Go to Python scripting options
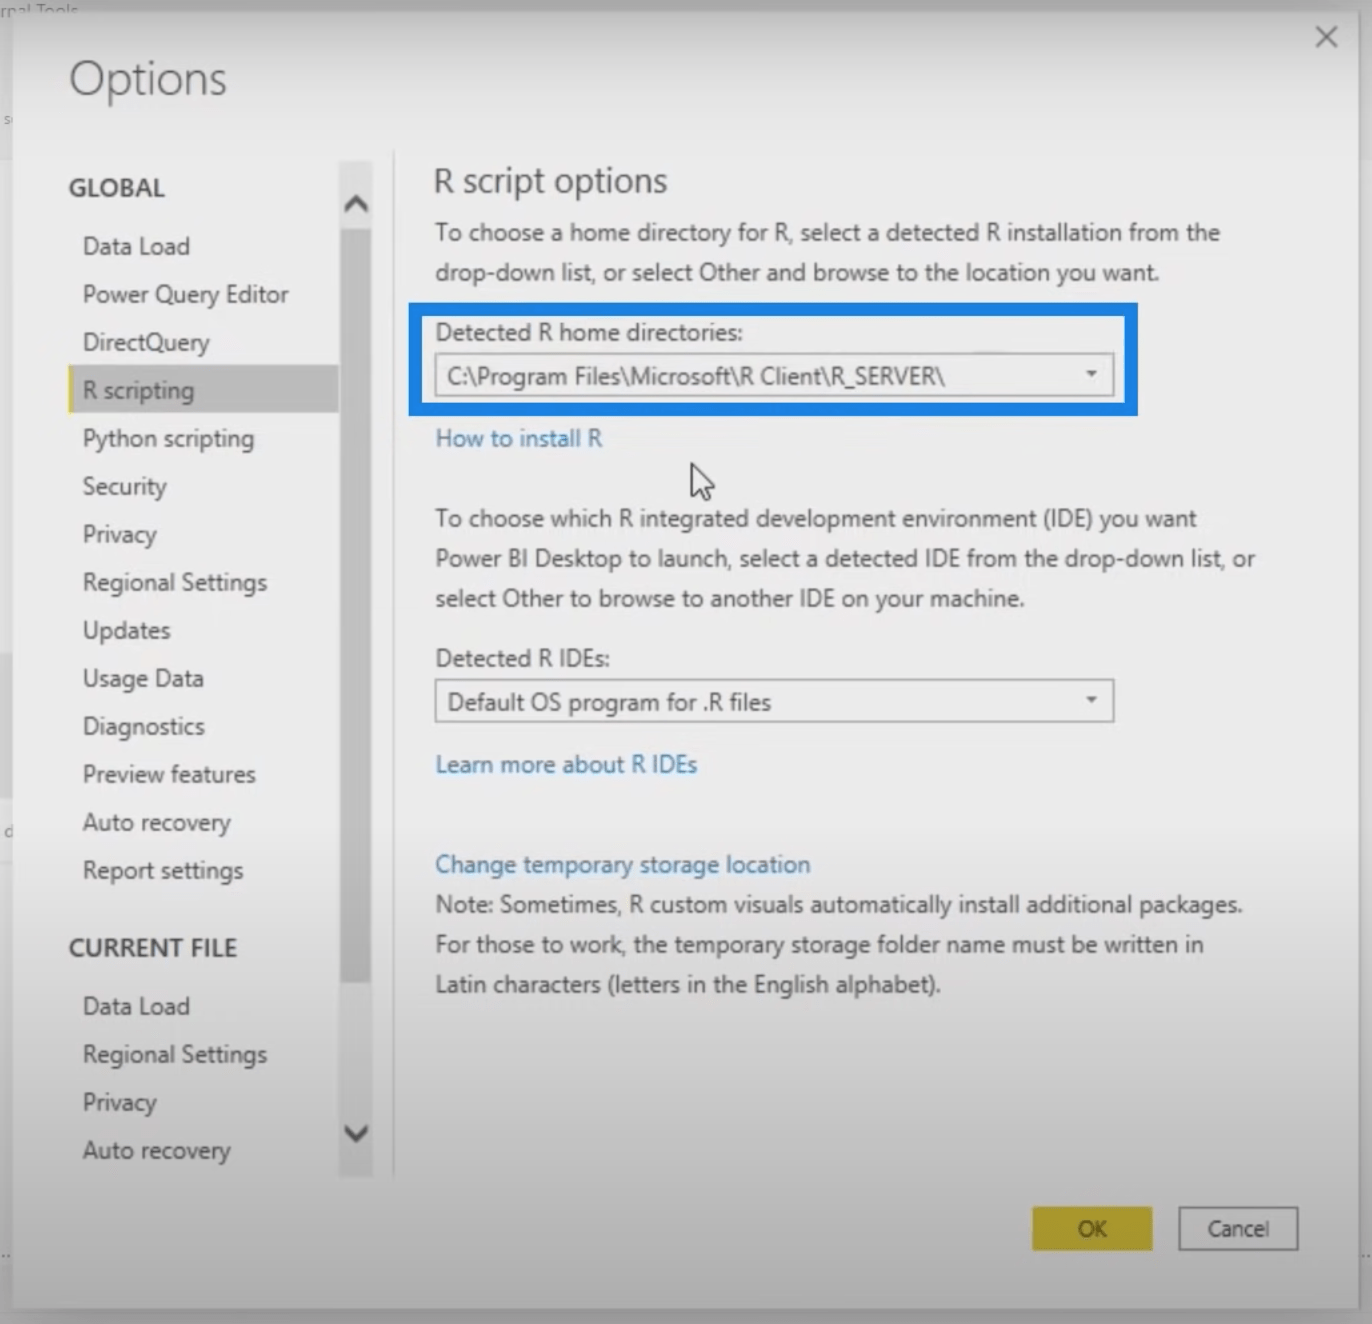The width and height of the screenshot is (1372, 1324). tap(168, 438)
